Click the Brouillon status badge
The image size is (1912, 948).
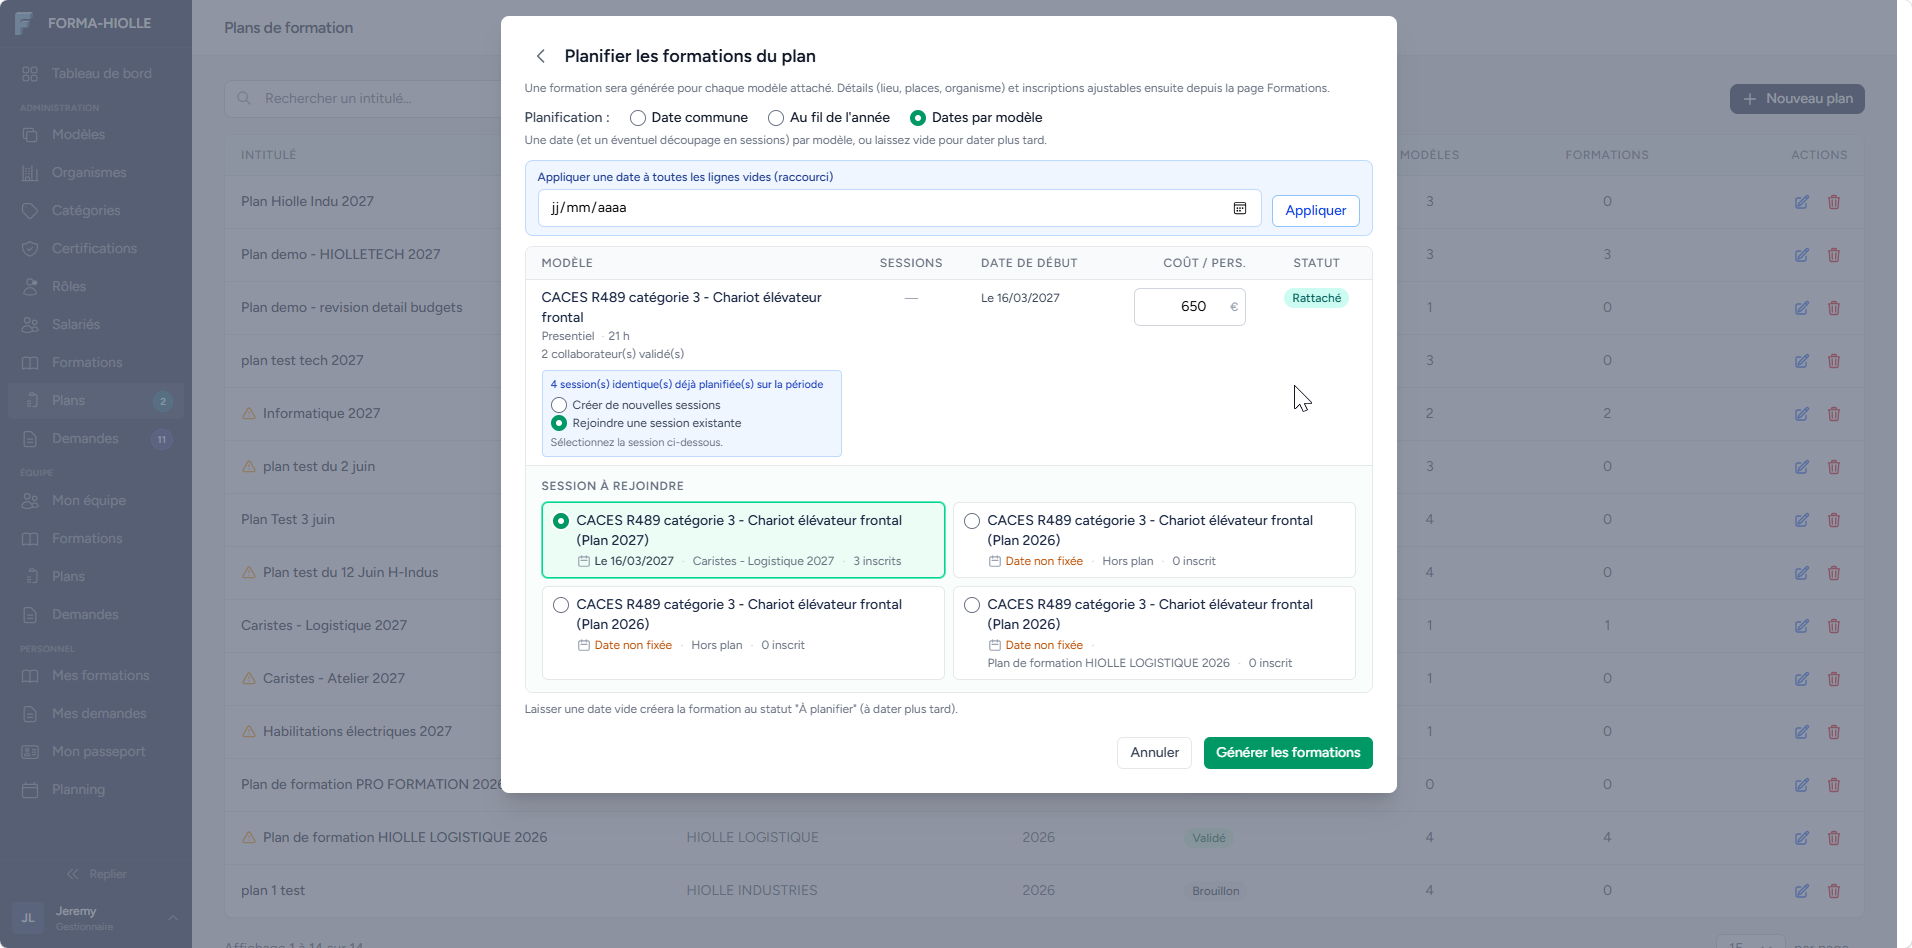click(x=1215, y=891)
